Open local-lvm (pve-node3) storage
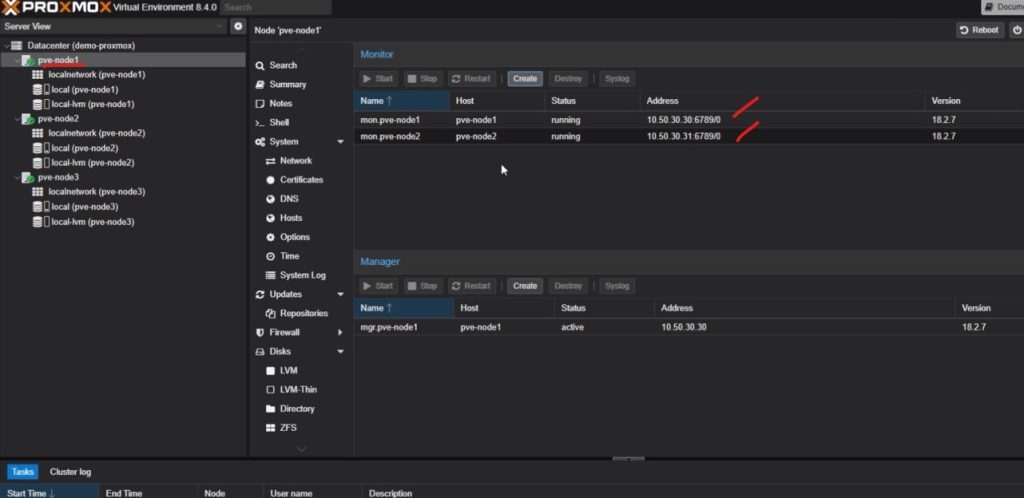Screen dimensions: 1024x498 (93, 222)
